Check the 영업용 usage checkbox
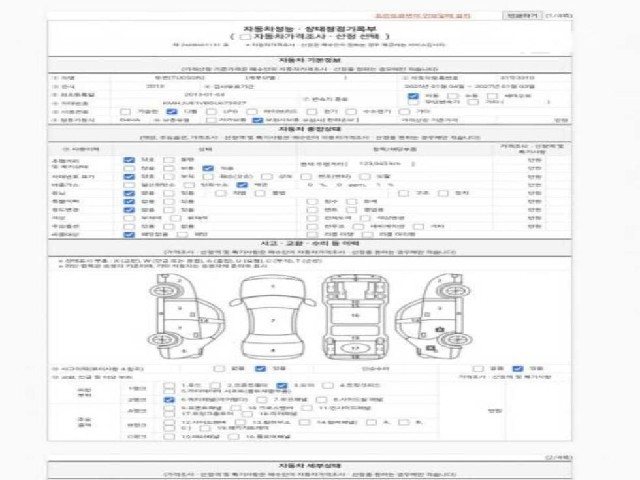This screenshot has height=480, width=640. [x=351, y=210]
